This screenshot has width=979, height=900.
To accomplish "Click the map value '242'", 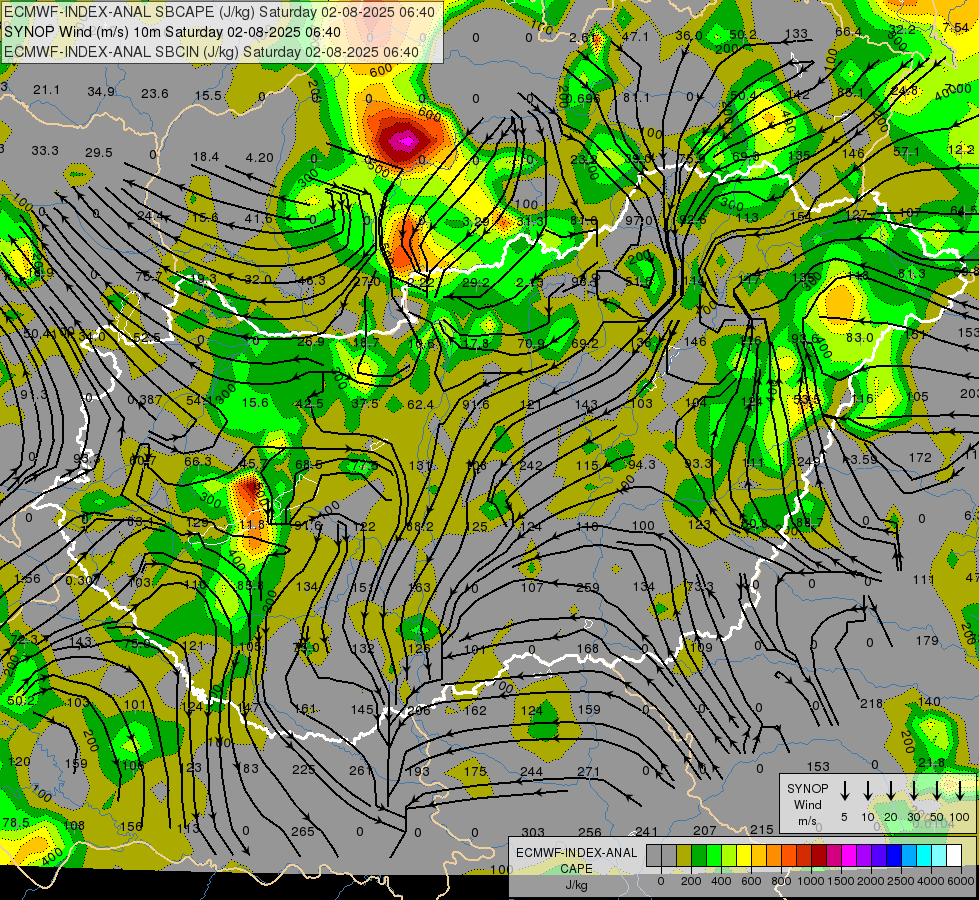I will tap(531, 466).
